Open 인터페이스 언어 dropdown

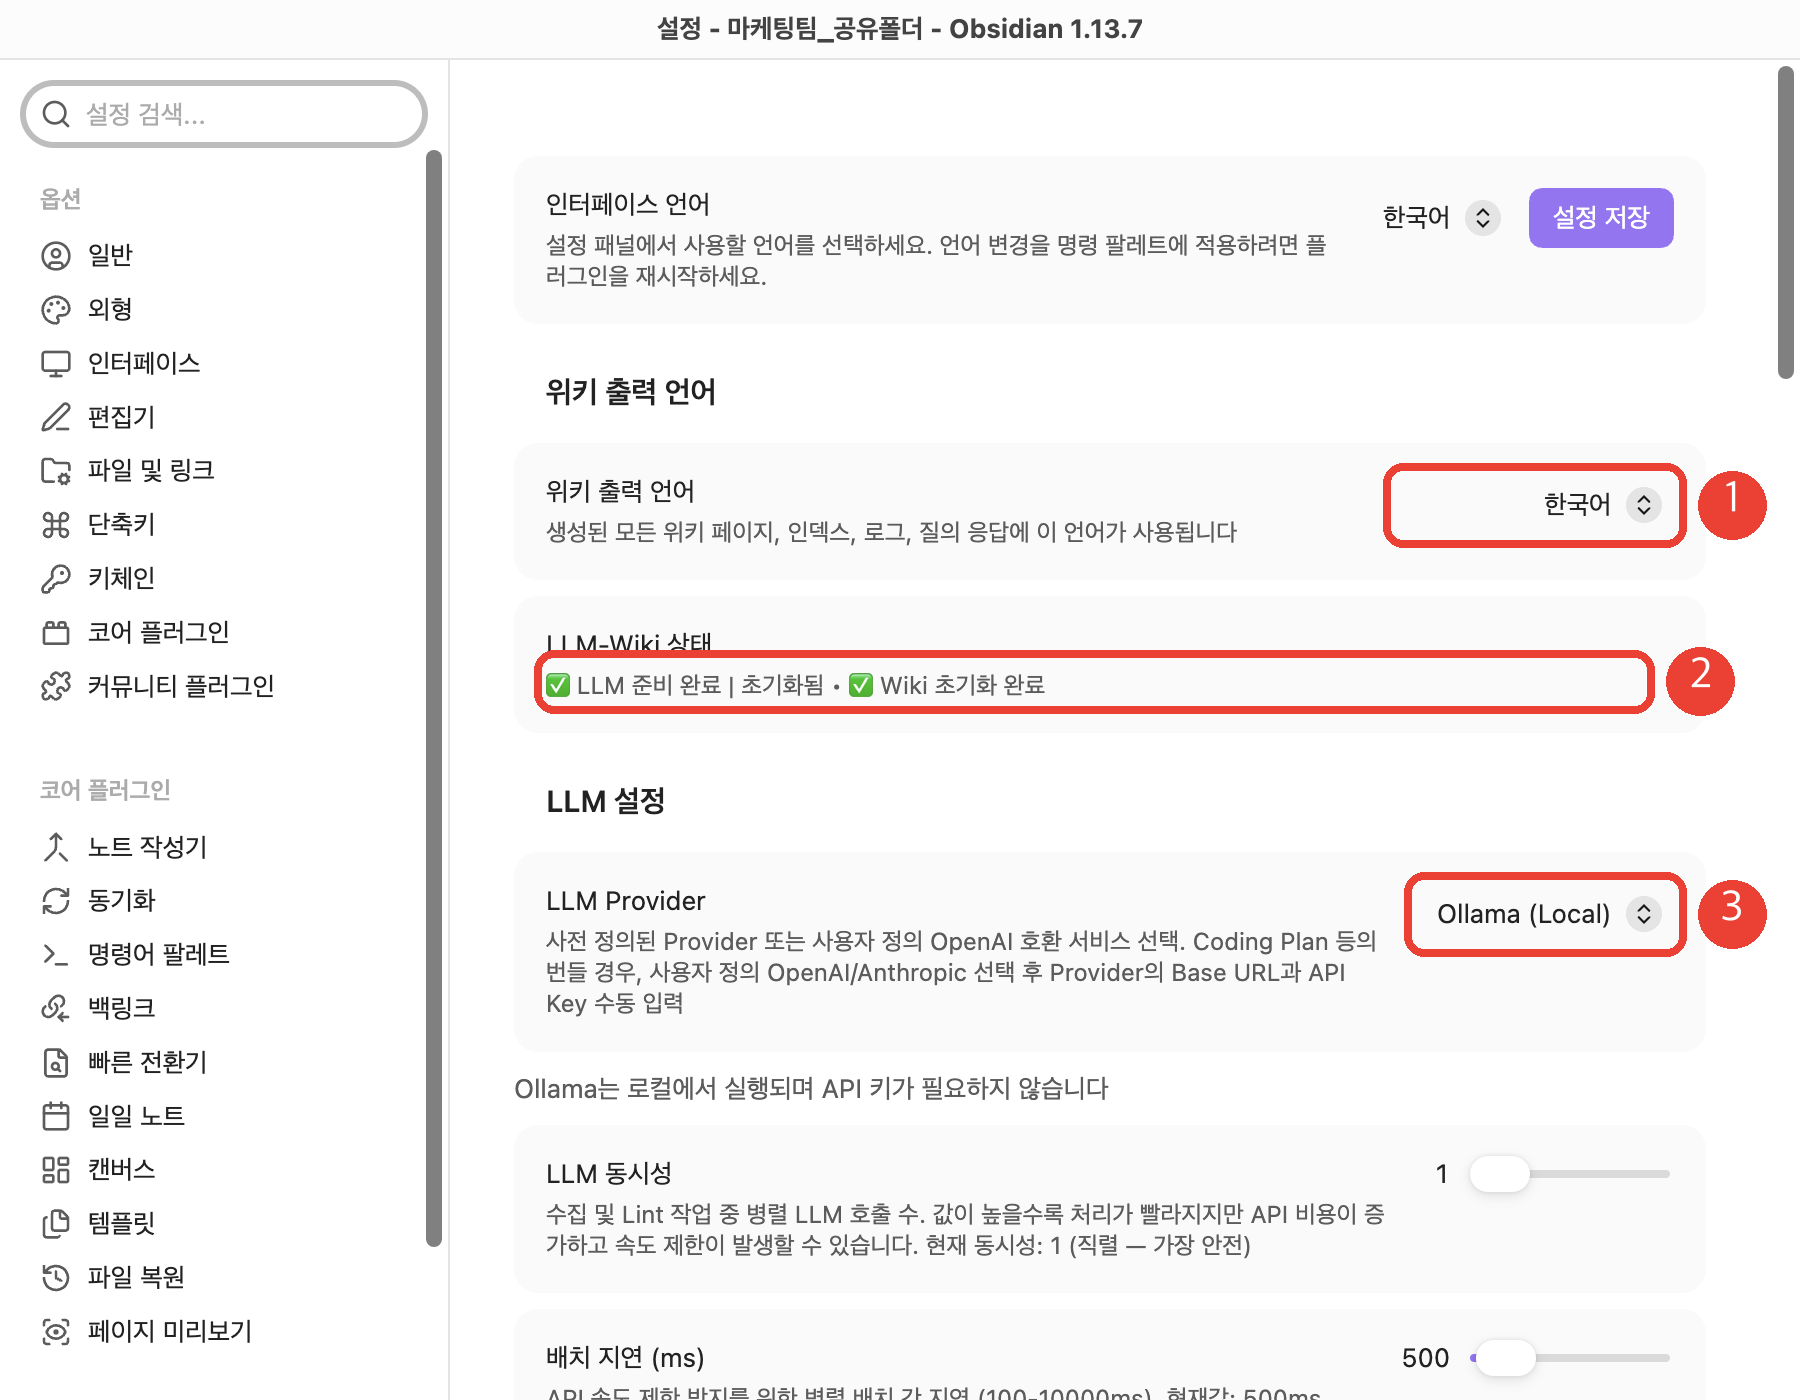1441,218
